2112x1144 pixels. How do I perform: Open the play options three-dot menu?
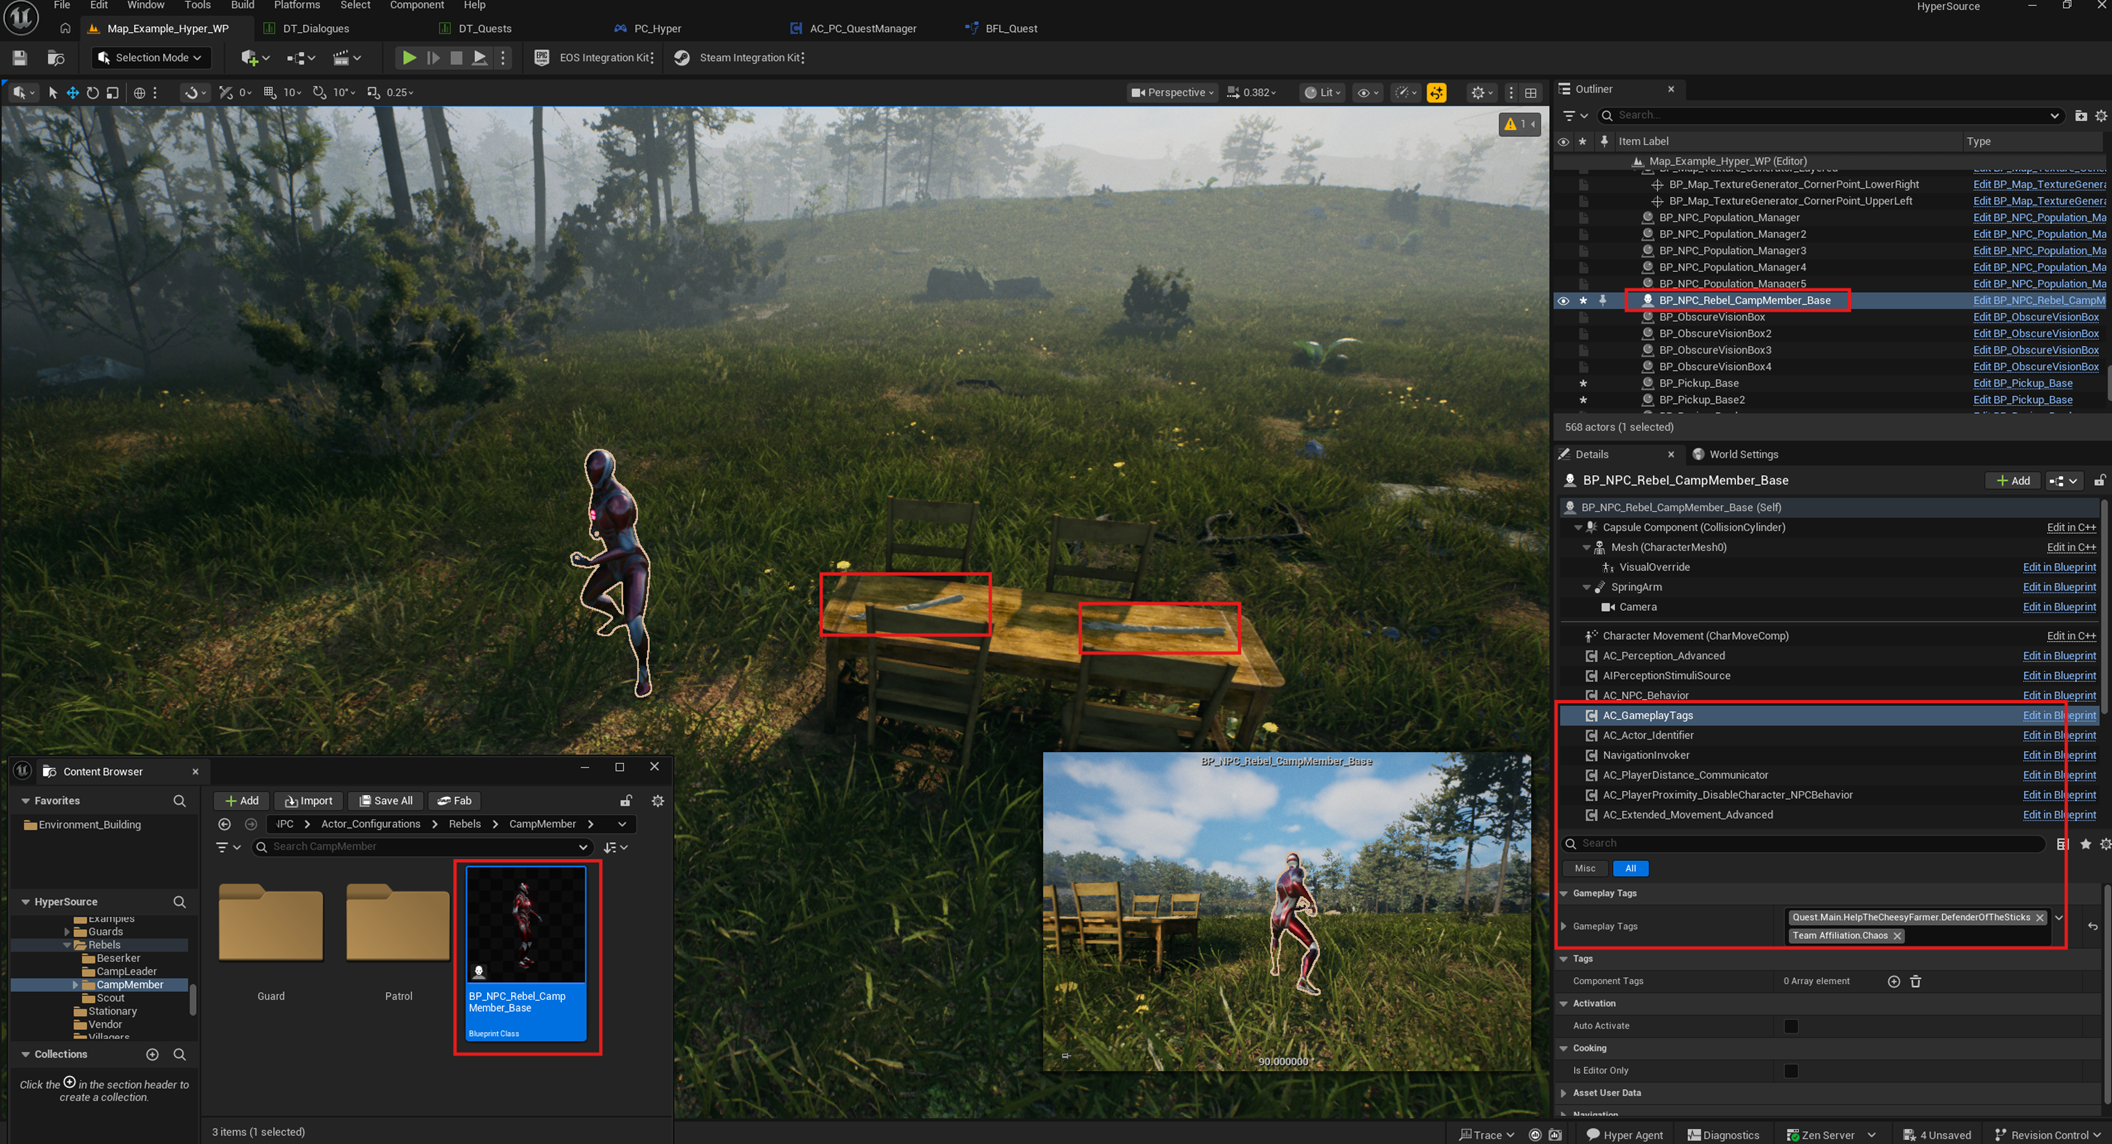tap(503, 58)
